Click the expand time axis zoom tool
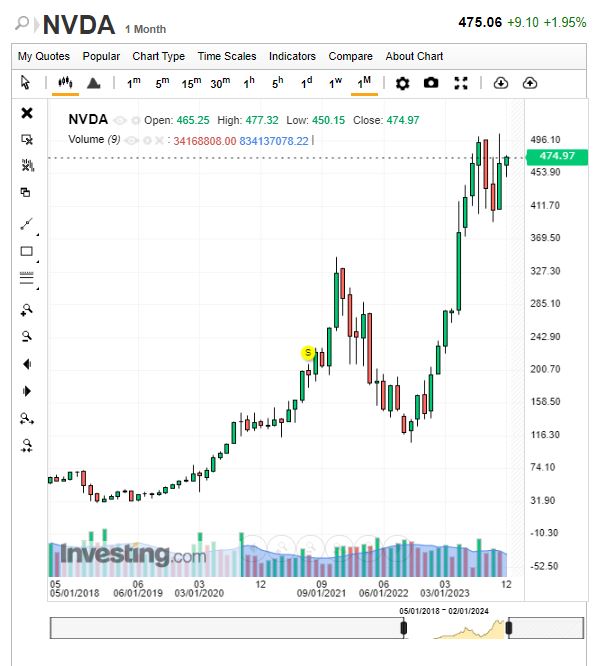 (27, 419)
